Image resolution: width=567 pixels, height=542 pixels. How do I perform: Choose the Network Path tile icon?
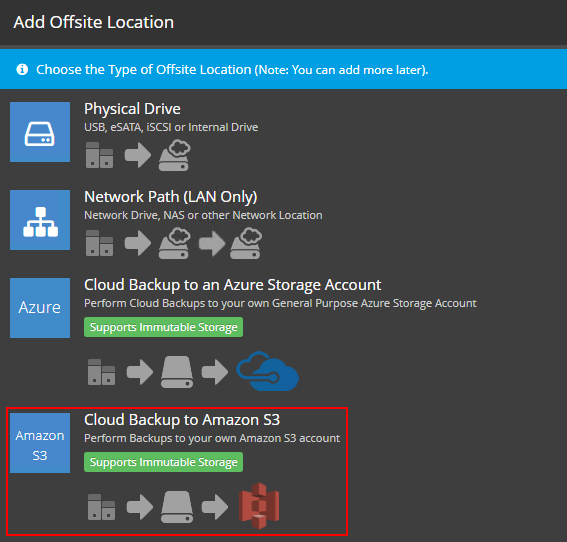tap(40, 220)
